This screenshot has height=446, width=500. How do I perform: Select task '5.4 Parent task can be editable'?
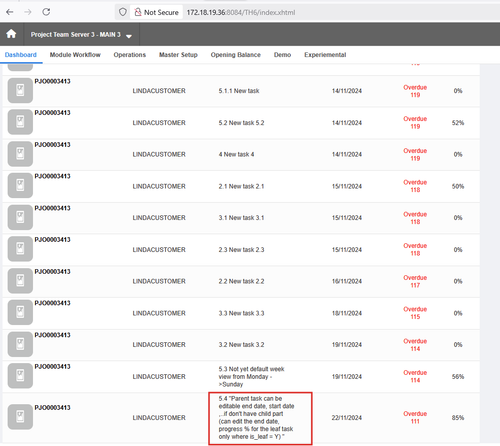pos(256,418)
